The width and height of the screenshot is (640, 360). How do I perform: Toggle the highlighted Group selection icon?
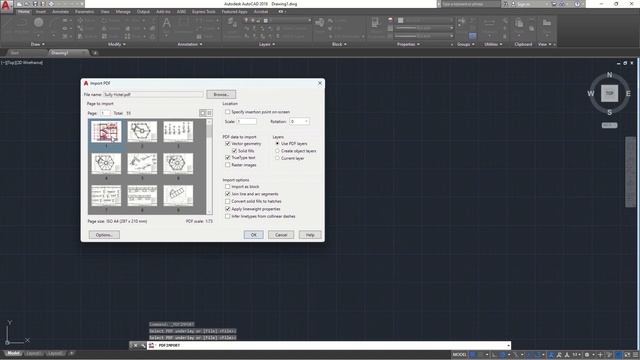[x=473, y=36]
